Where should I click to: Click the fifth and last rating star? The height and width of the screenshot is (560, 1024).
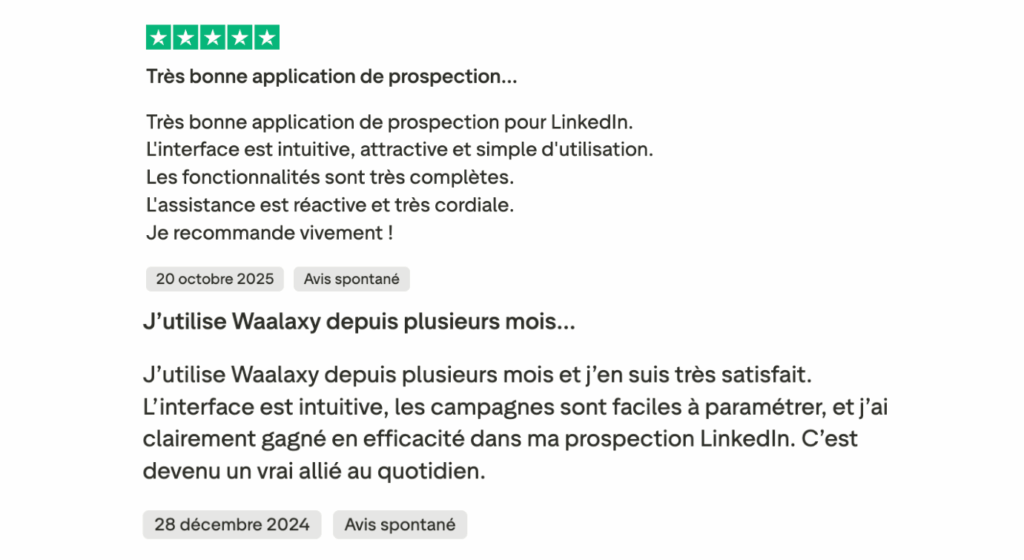(x=266, y=38)
